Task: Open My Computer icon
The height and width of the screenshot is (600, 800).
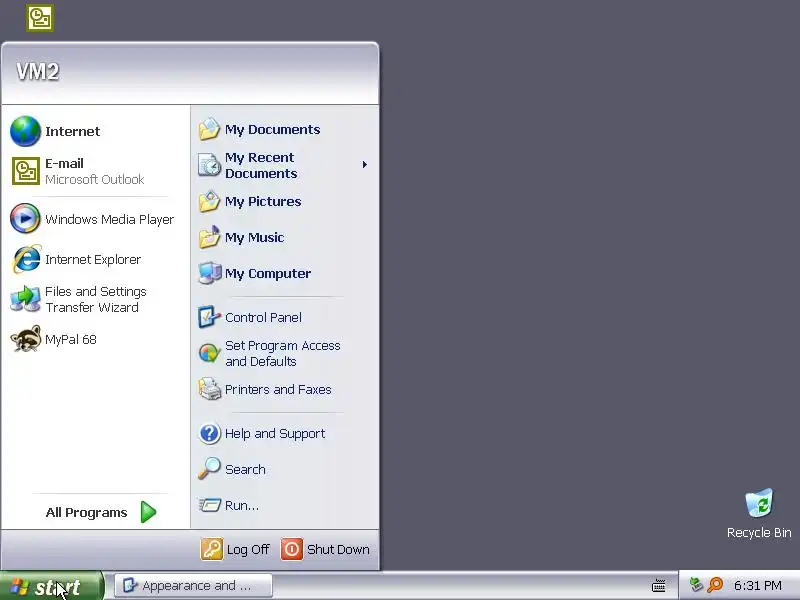Action: 209,273
